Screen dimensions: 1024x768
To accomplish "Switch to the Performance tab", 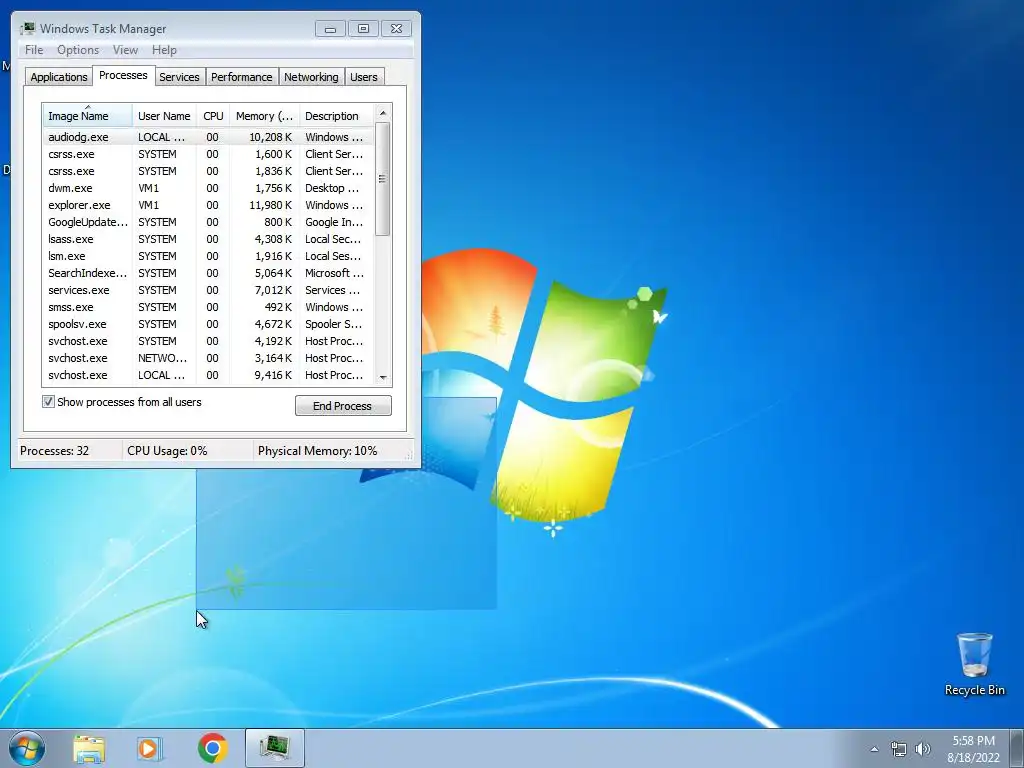I will click(241, 77).
